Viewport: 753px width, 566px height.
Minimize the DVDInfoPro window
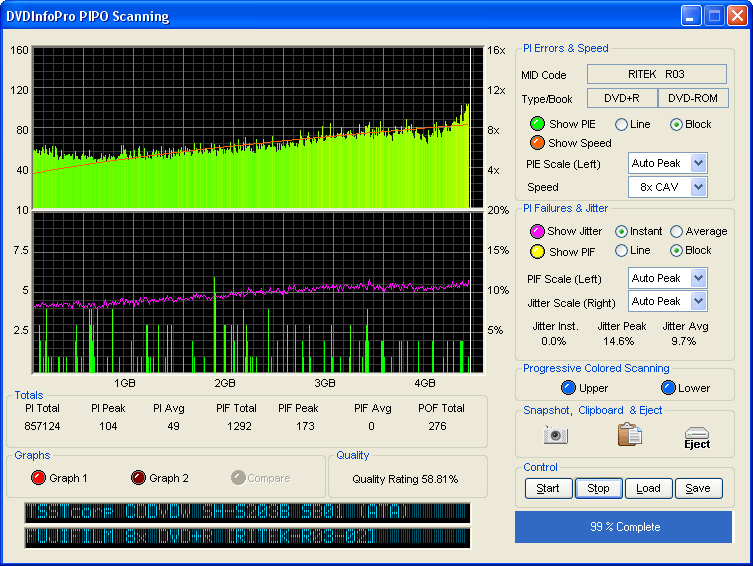tap(691, 16)
